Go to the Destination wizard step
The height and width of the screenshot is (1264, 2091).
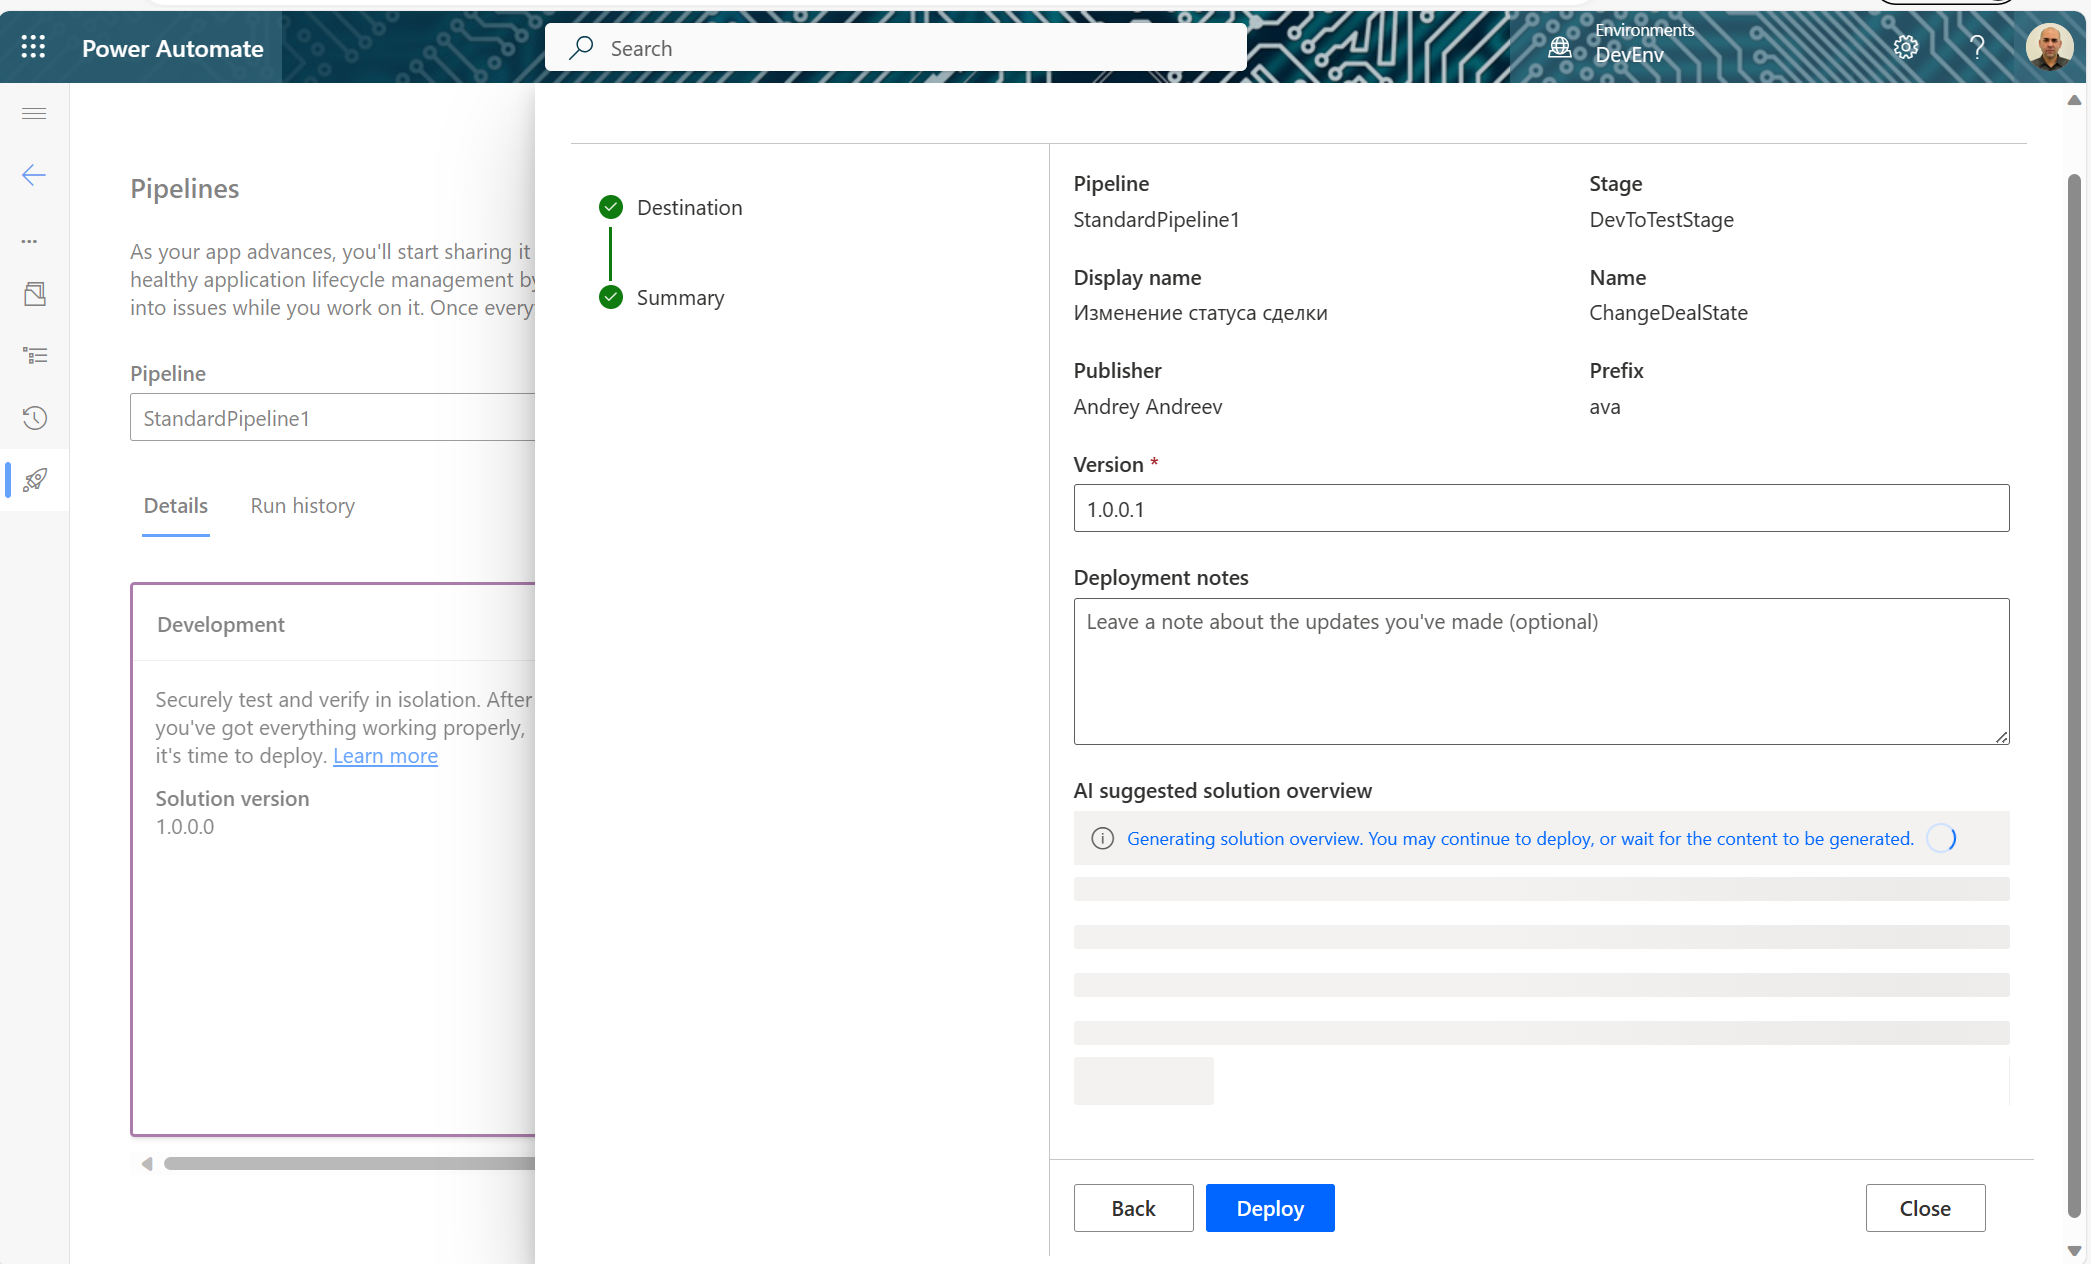[689, 208]
